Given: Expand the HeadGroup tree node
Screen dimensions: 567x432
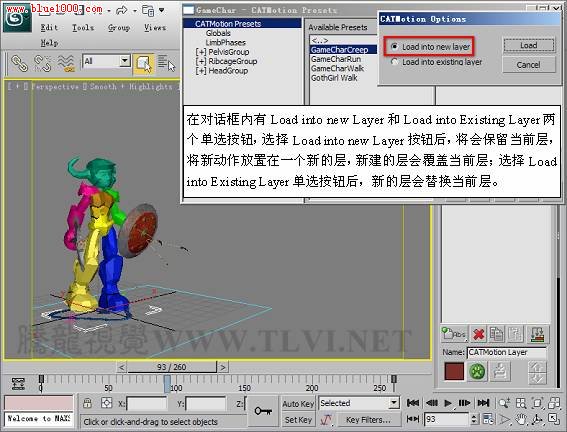Looking at the screenshot, I should (200, 71).
